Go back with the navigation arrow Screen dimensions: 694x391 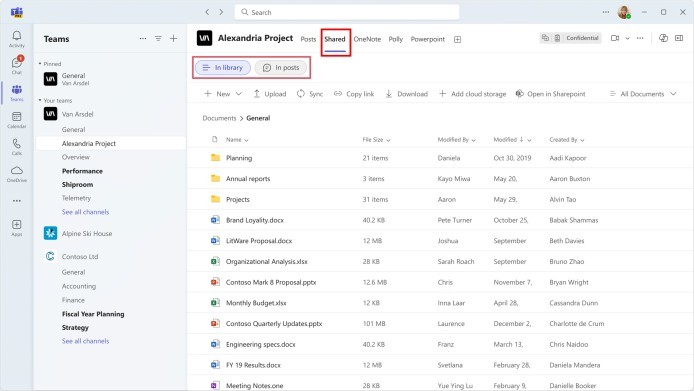click(x=207, y=12)
